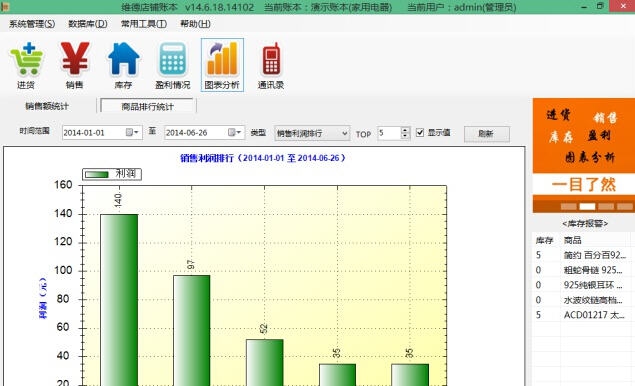
Task: Open the 销售 yen sales icon
Action: tap(75, 65)
